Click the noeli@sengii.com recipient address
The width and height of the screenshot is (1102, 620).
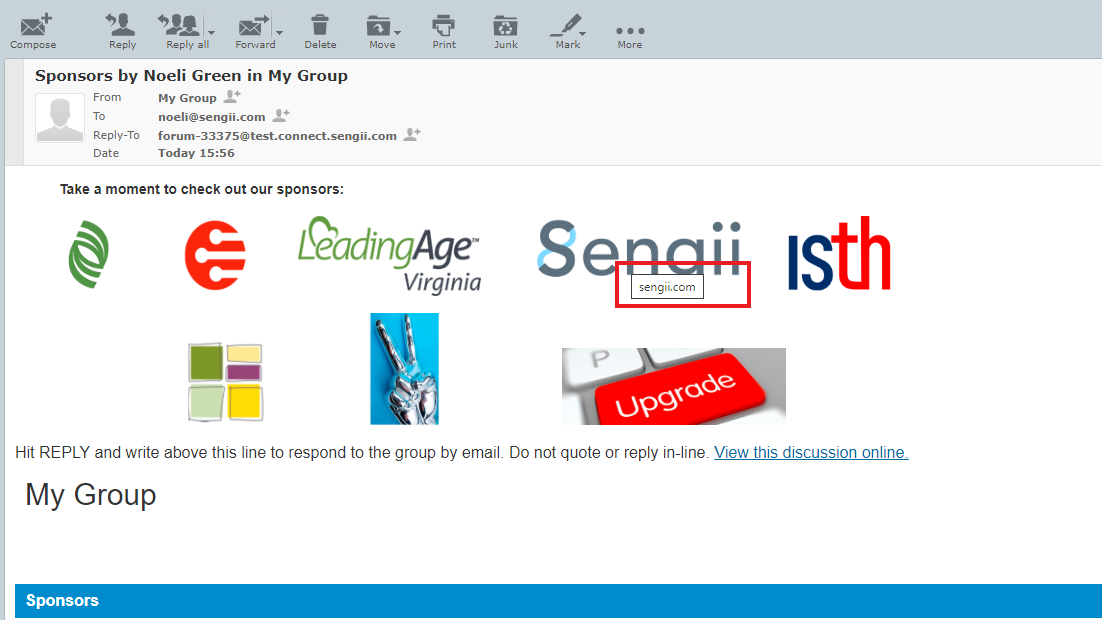click(x=212, y=117)
